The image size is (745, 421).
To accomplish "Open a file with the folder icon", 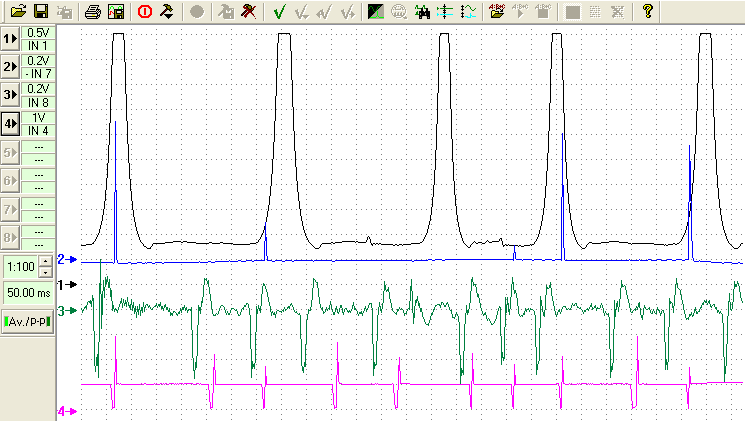I will click(19, 11).
